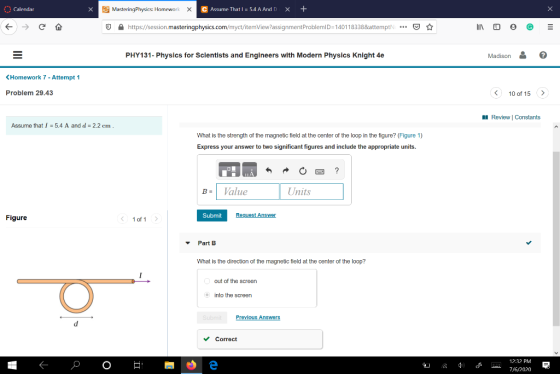Open Microsoft Edge from taskbar
560x374 pixels.
click(214, 365)
